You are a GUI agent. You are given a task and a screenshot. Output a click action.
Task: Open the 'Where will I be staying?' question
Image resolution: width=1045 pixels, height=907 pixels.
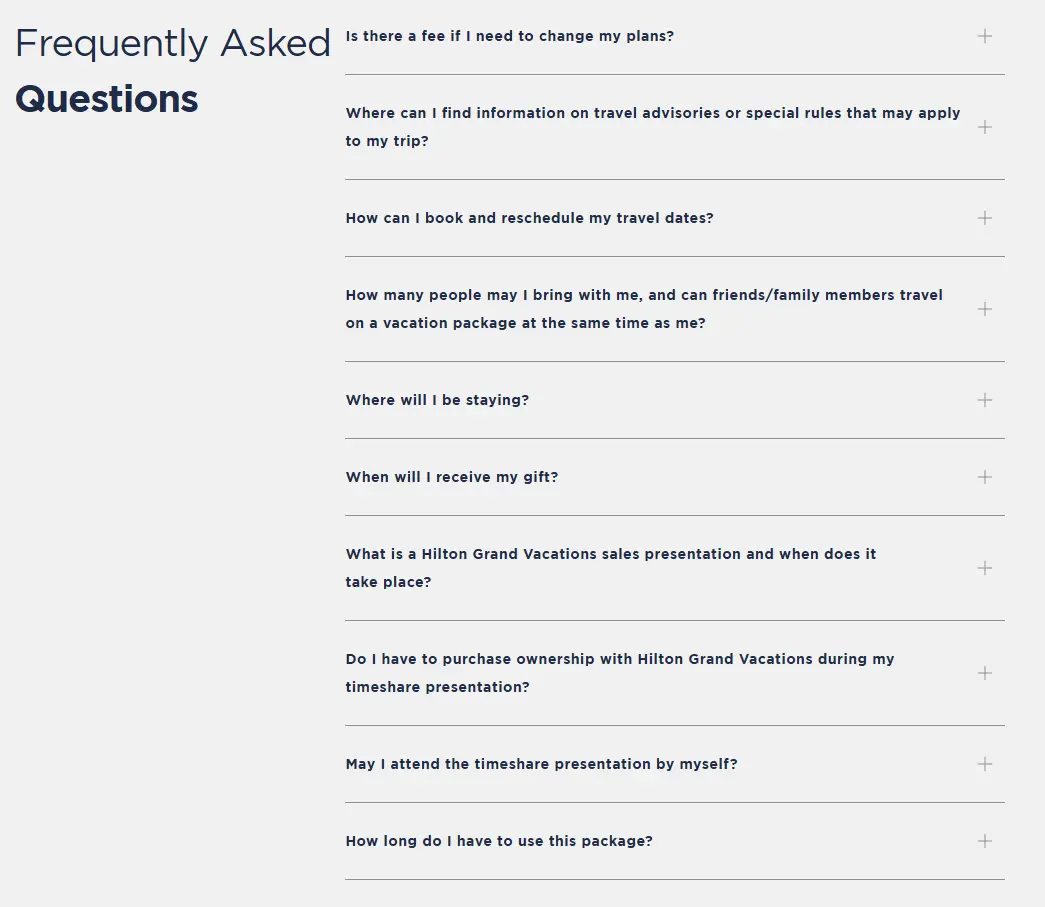tap(437, 400)
